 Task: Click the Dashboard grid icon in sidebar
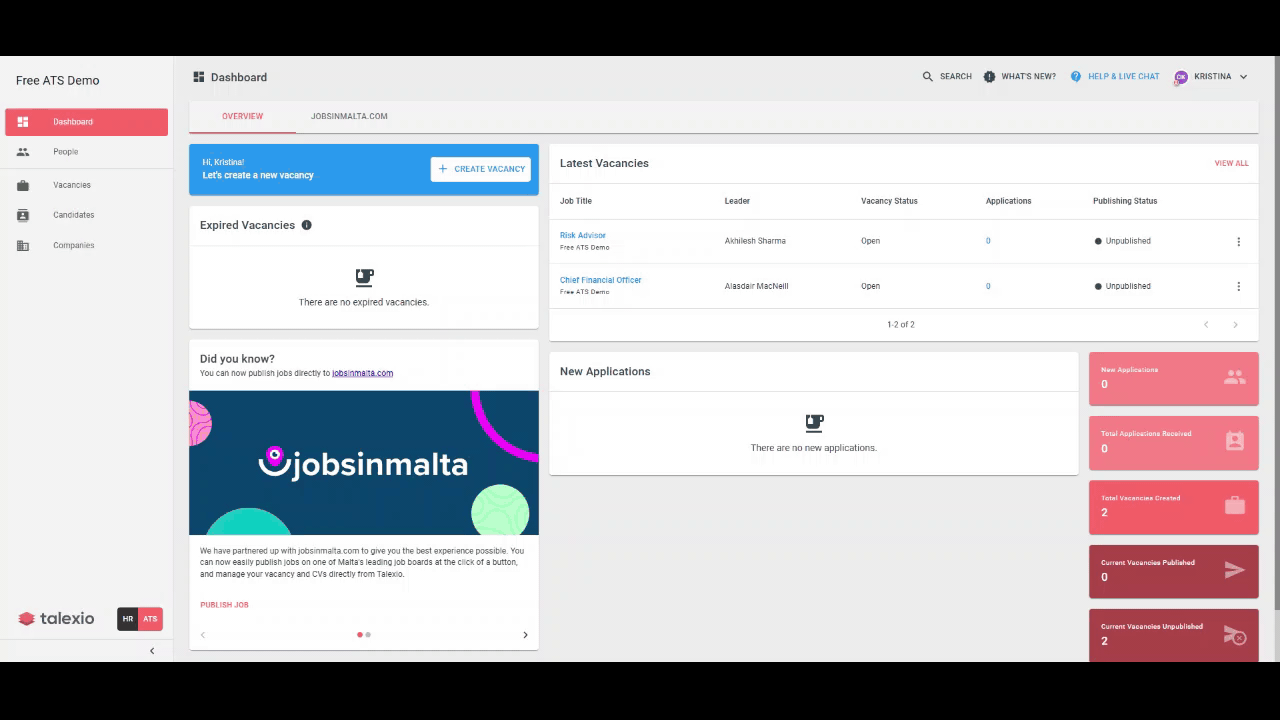23,122
